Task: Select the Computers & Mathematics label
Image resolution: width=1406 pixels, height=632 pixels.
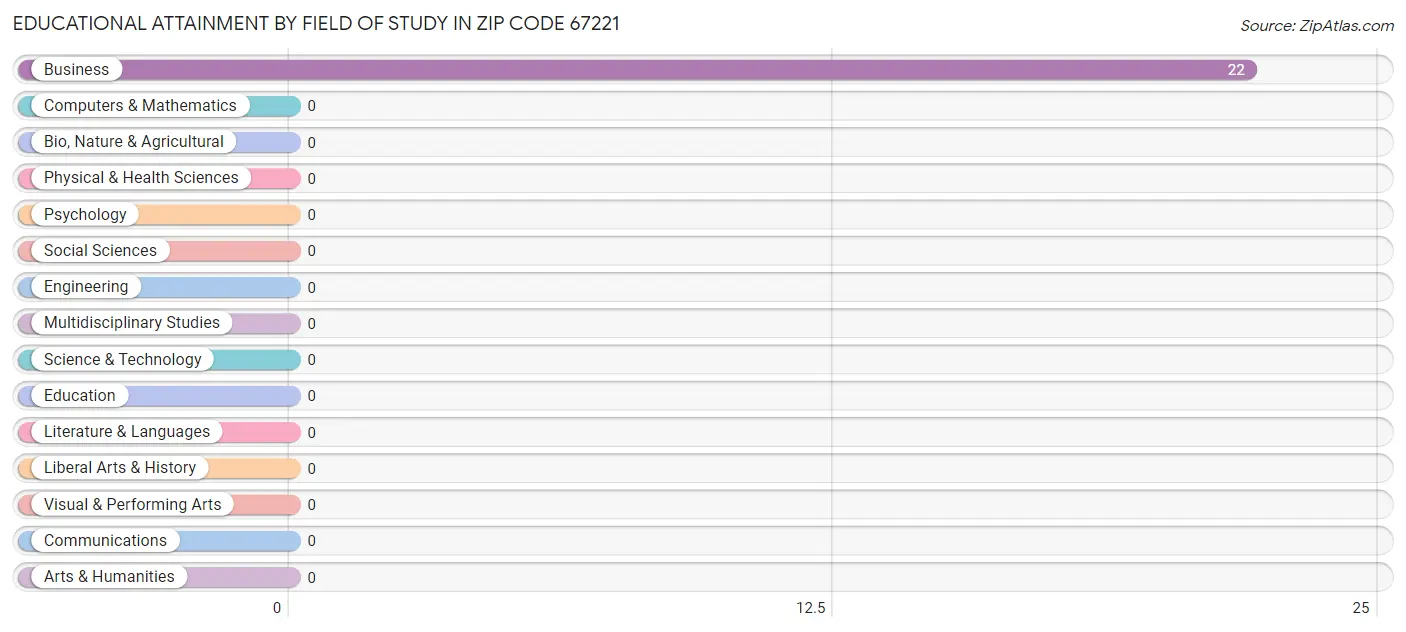Action: tap(140, 105)
